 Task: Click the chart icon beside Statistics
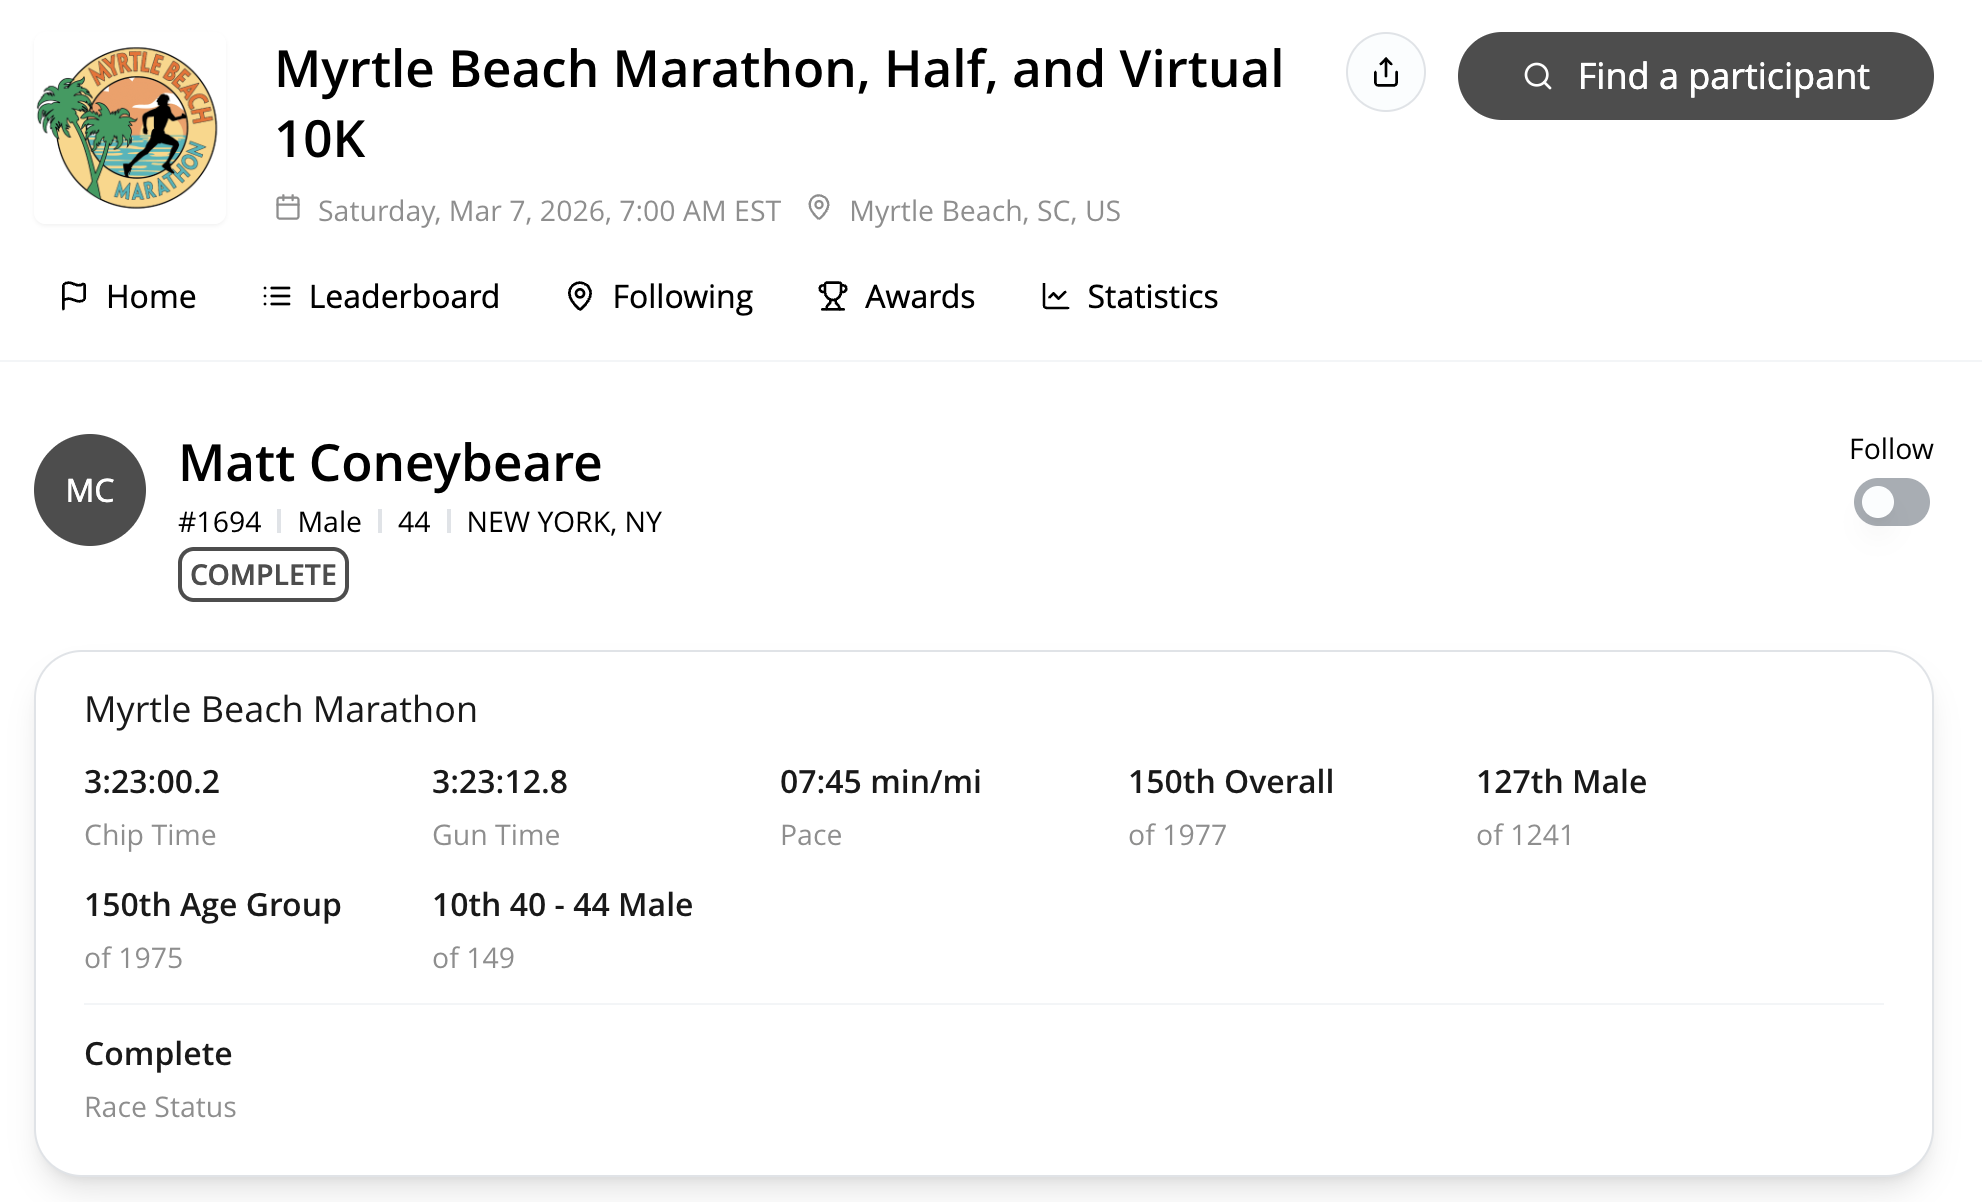click(1055, 296)
